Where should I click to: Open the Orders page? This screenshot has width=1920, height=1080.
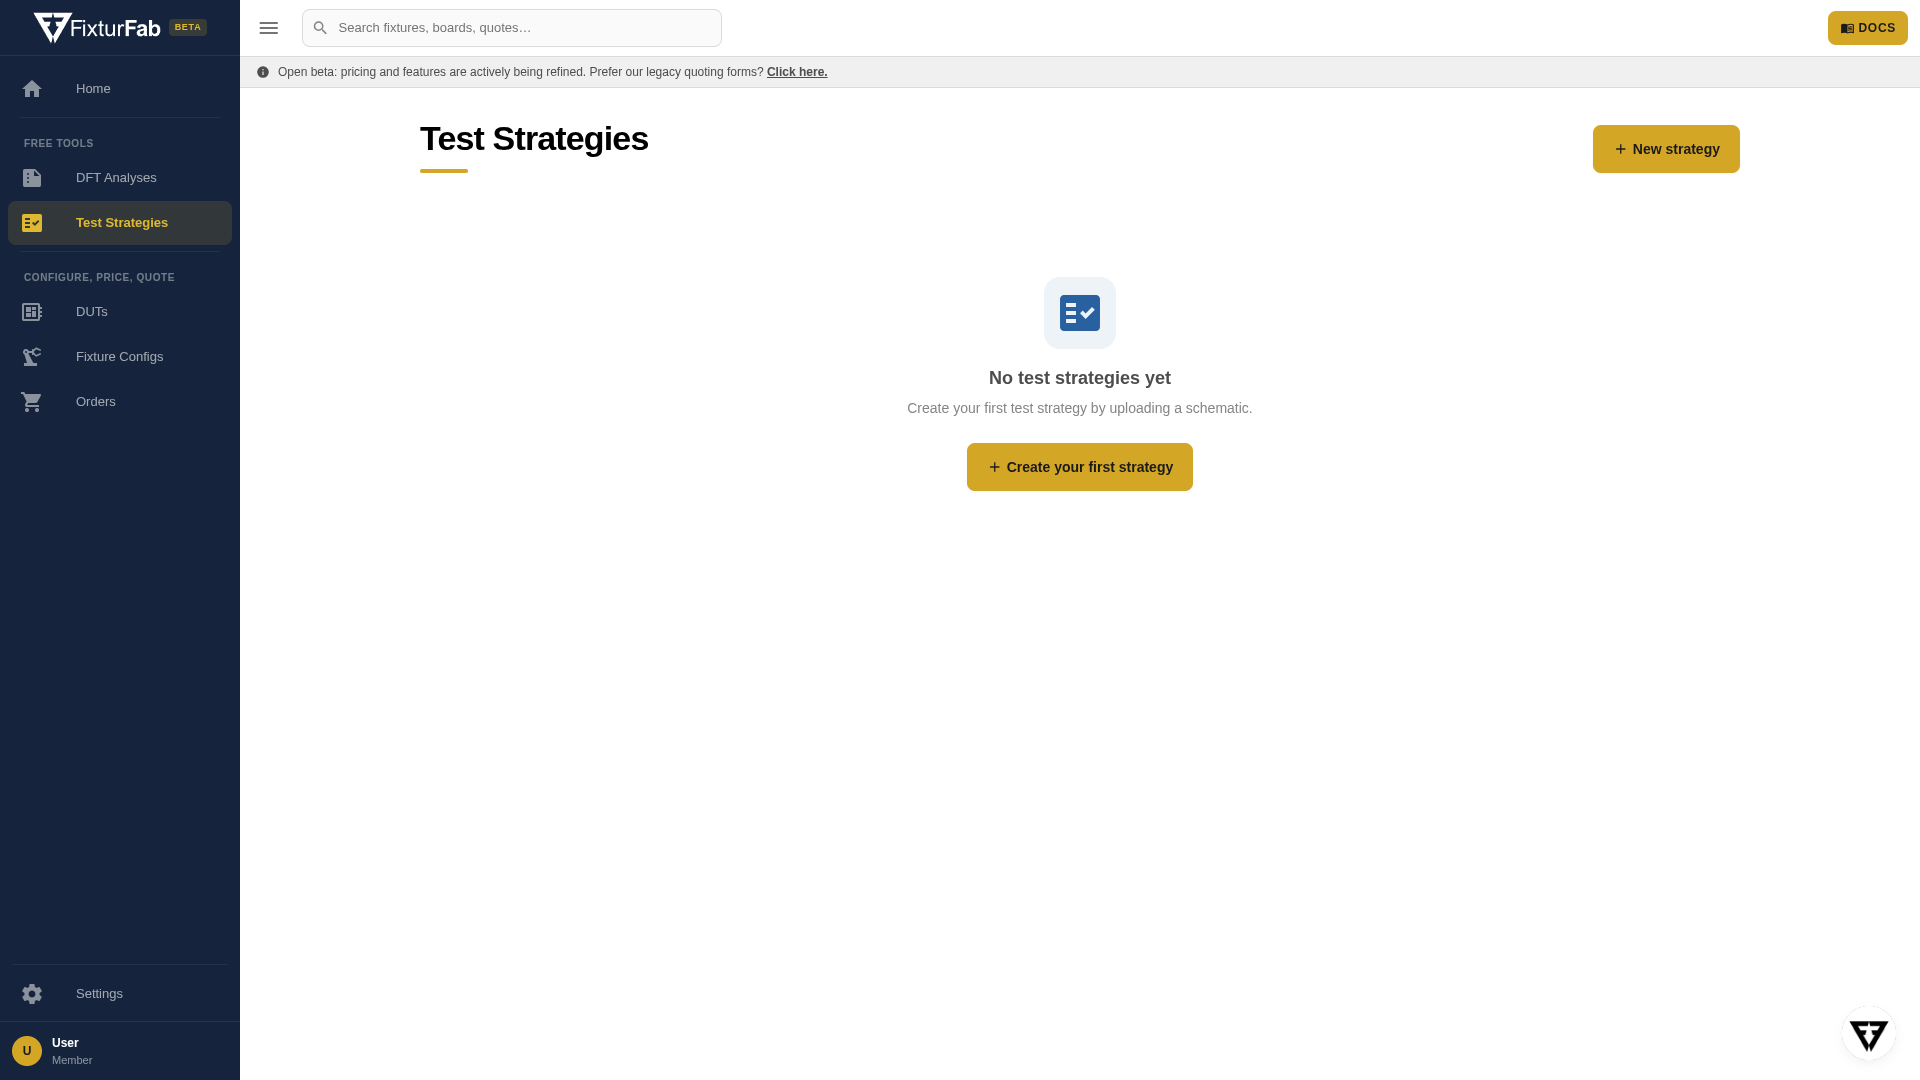[120, 402]
